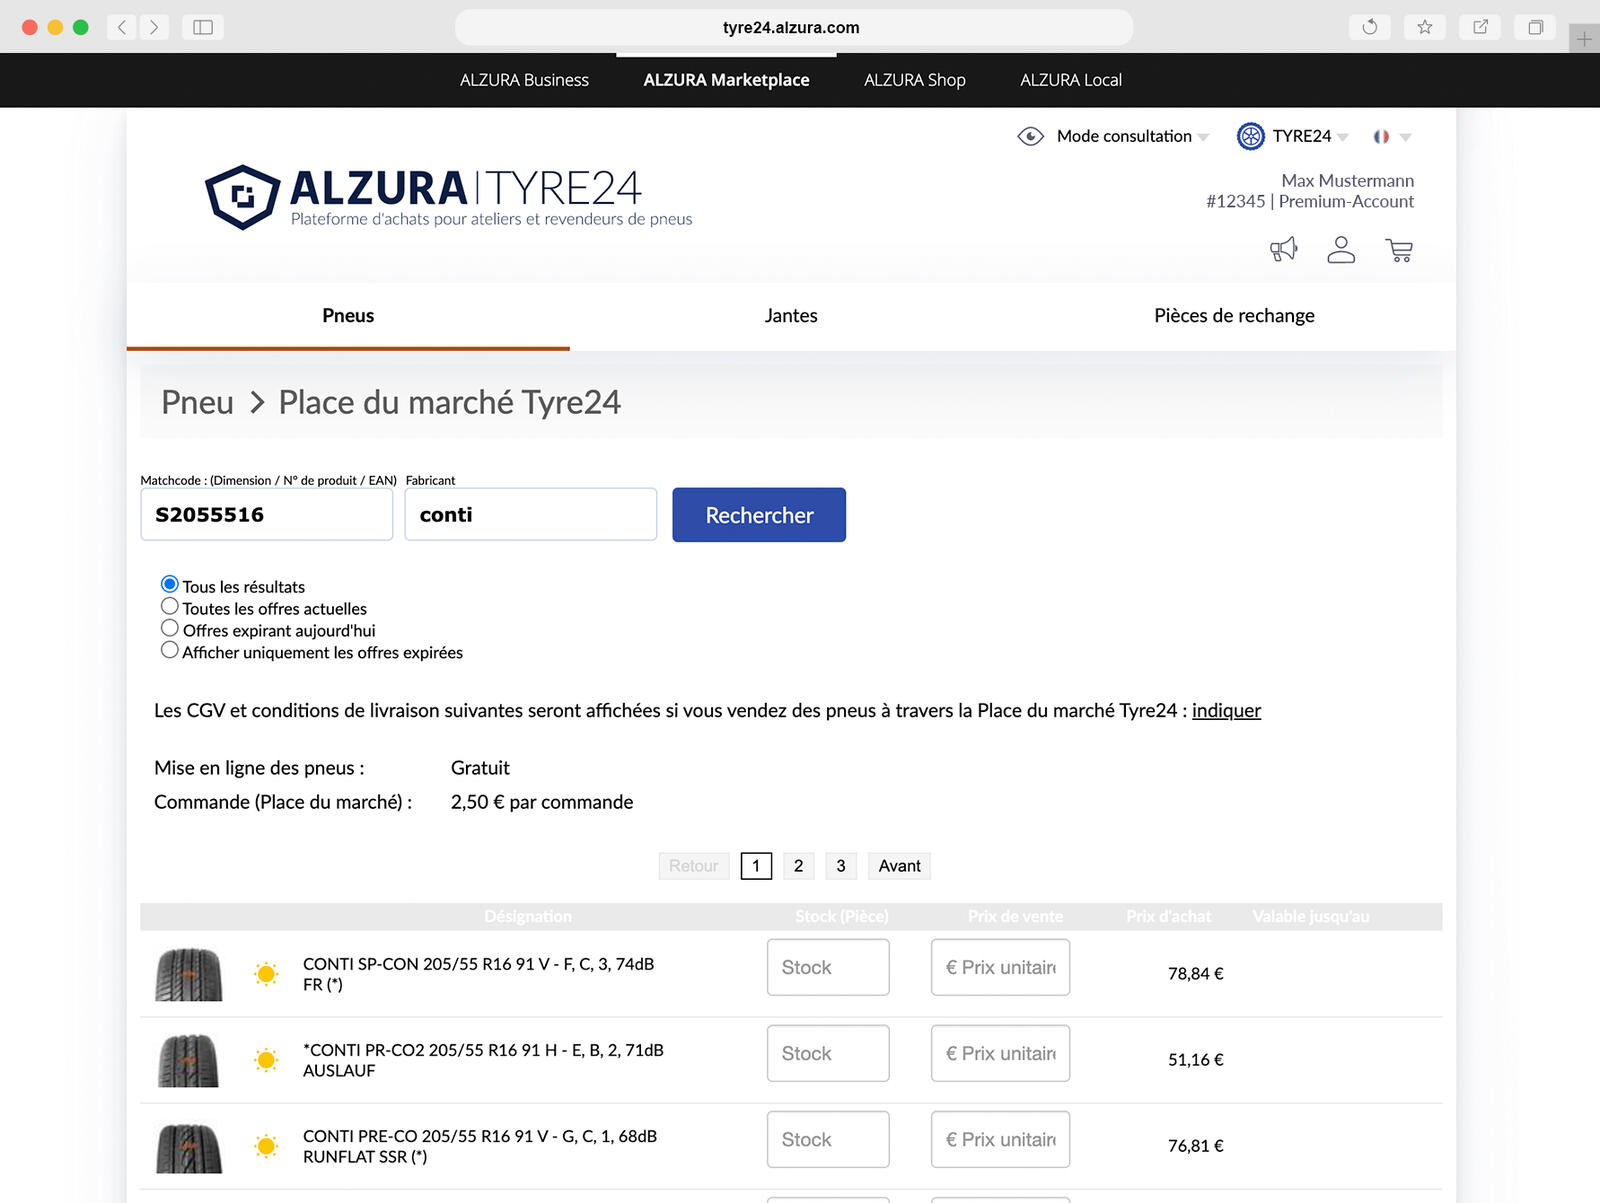Open the browser share icon
The image size is (1600, 1203).
tap(1481, 27)
